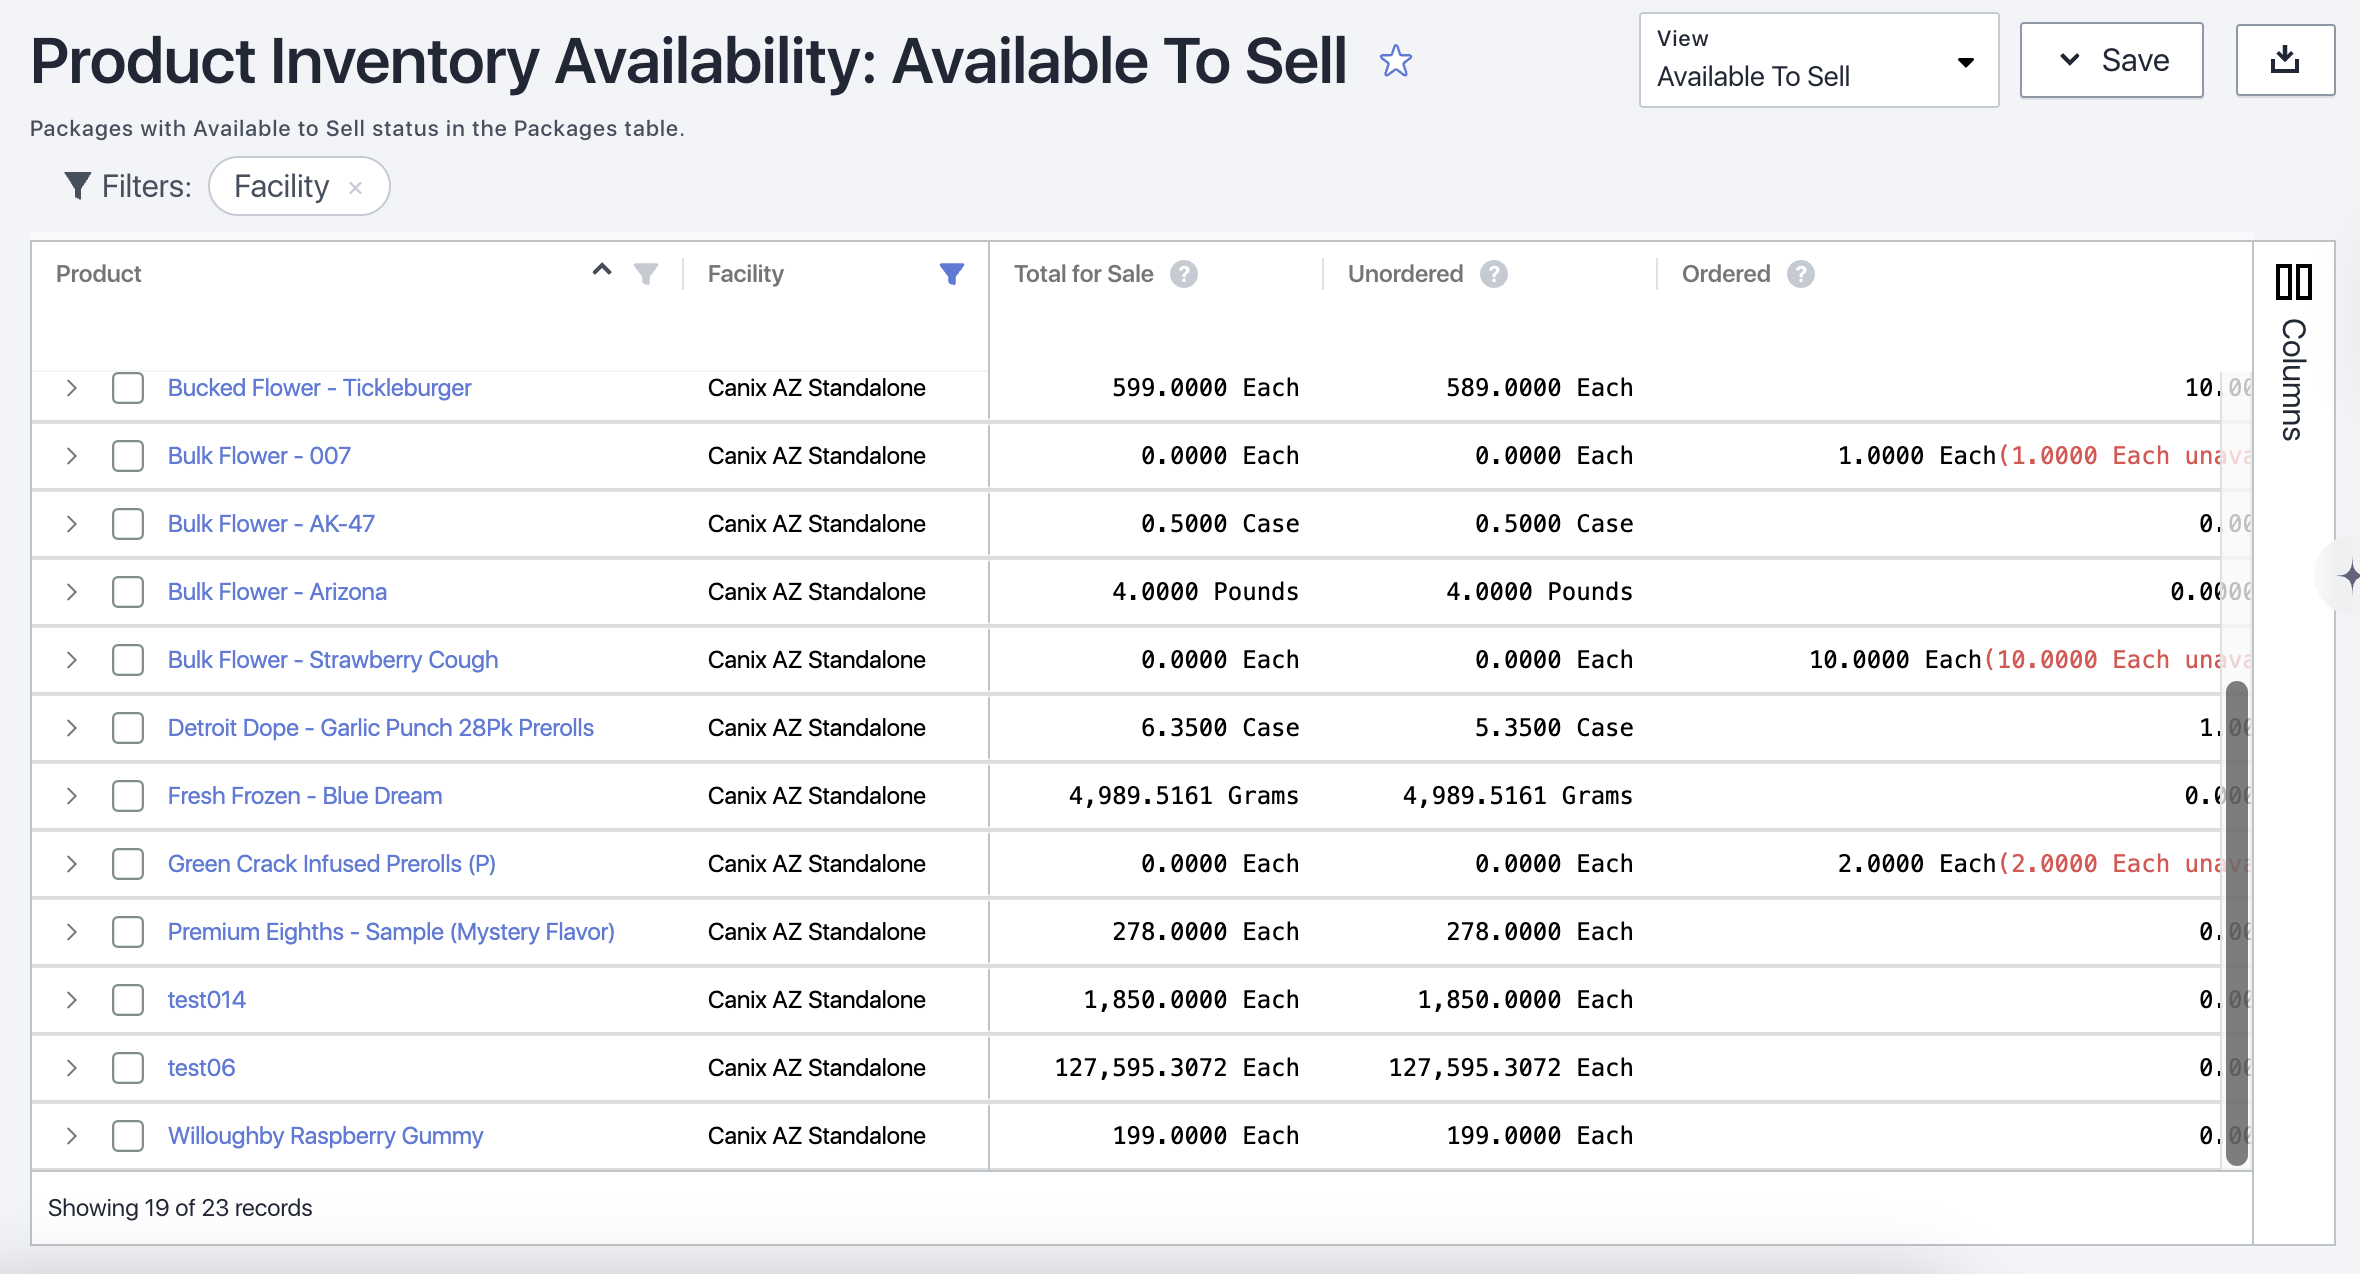This screenshot has width=2360, height=1274.
Task: Open the Facility column filter icon
Action: coord(952,273)
